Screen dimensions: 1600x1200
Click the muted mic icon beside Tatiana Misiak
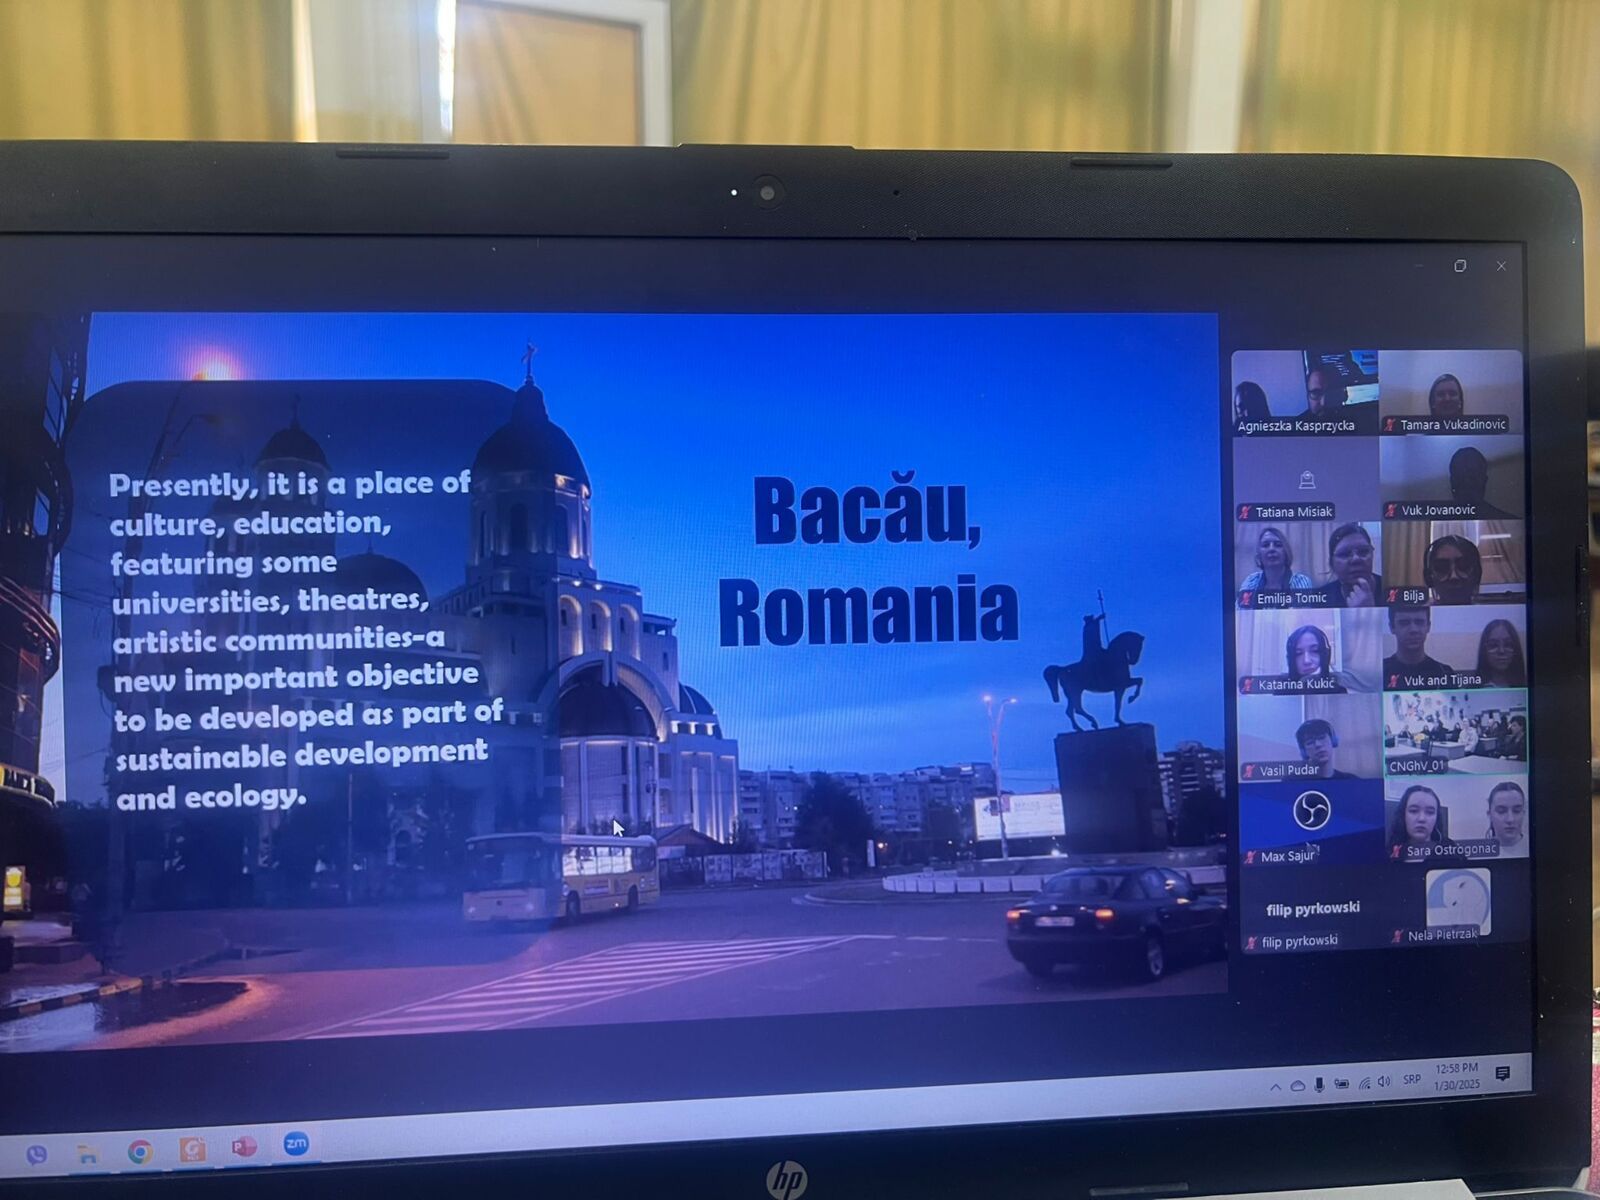coord(1245,512)
